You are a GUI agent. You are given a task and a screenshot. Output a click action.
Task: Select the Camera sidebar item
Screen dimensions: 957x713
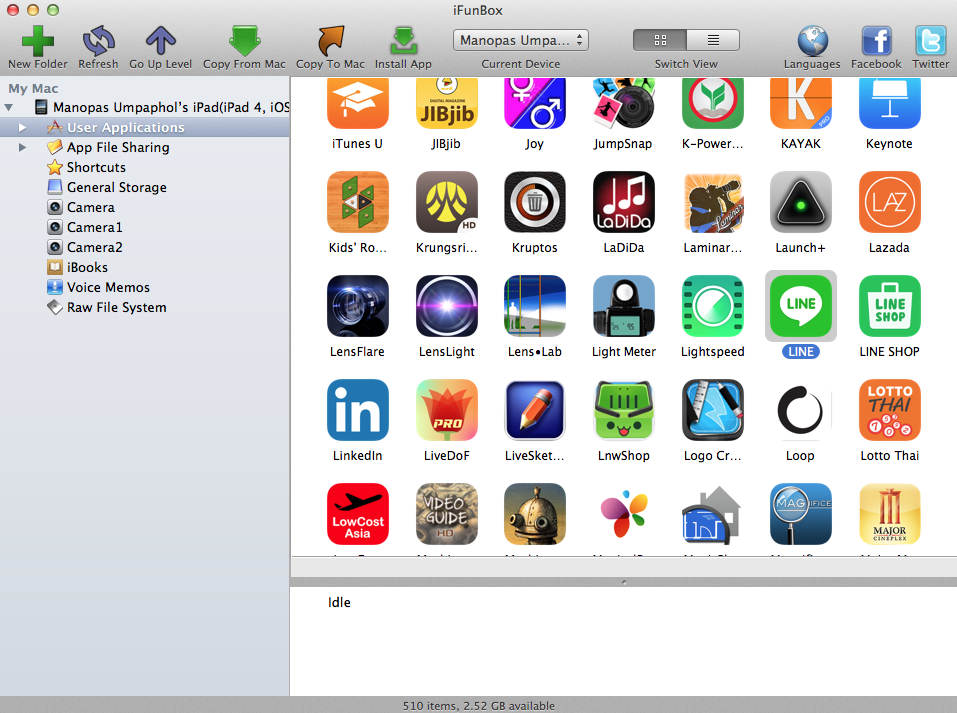[x=90, y=208]
